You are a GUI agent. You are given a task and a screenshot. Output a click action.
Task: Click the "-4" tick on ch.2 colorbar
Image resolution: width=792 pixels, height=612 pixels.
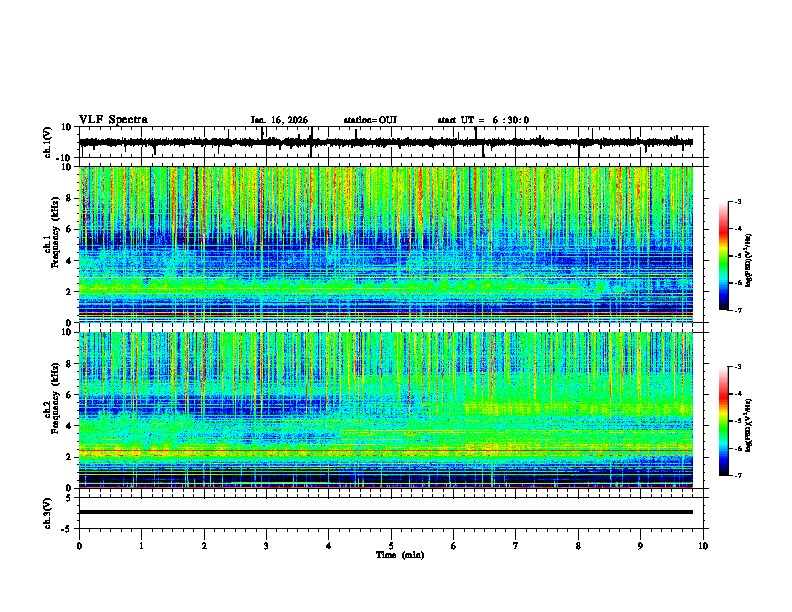(738, 394)
